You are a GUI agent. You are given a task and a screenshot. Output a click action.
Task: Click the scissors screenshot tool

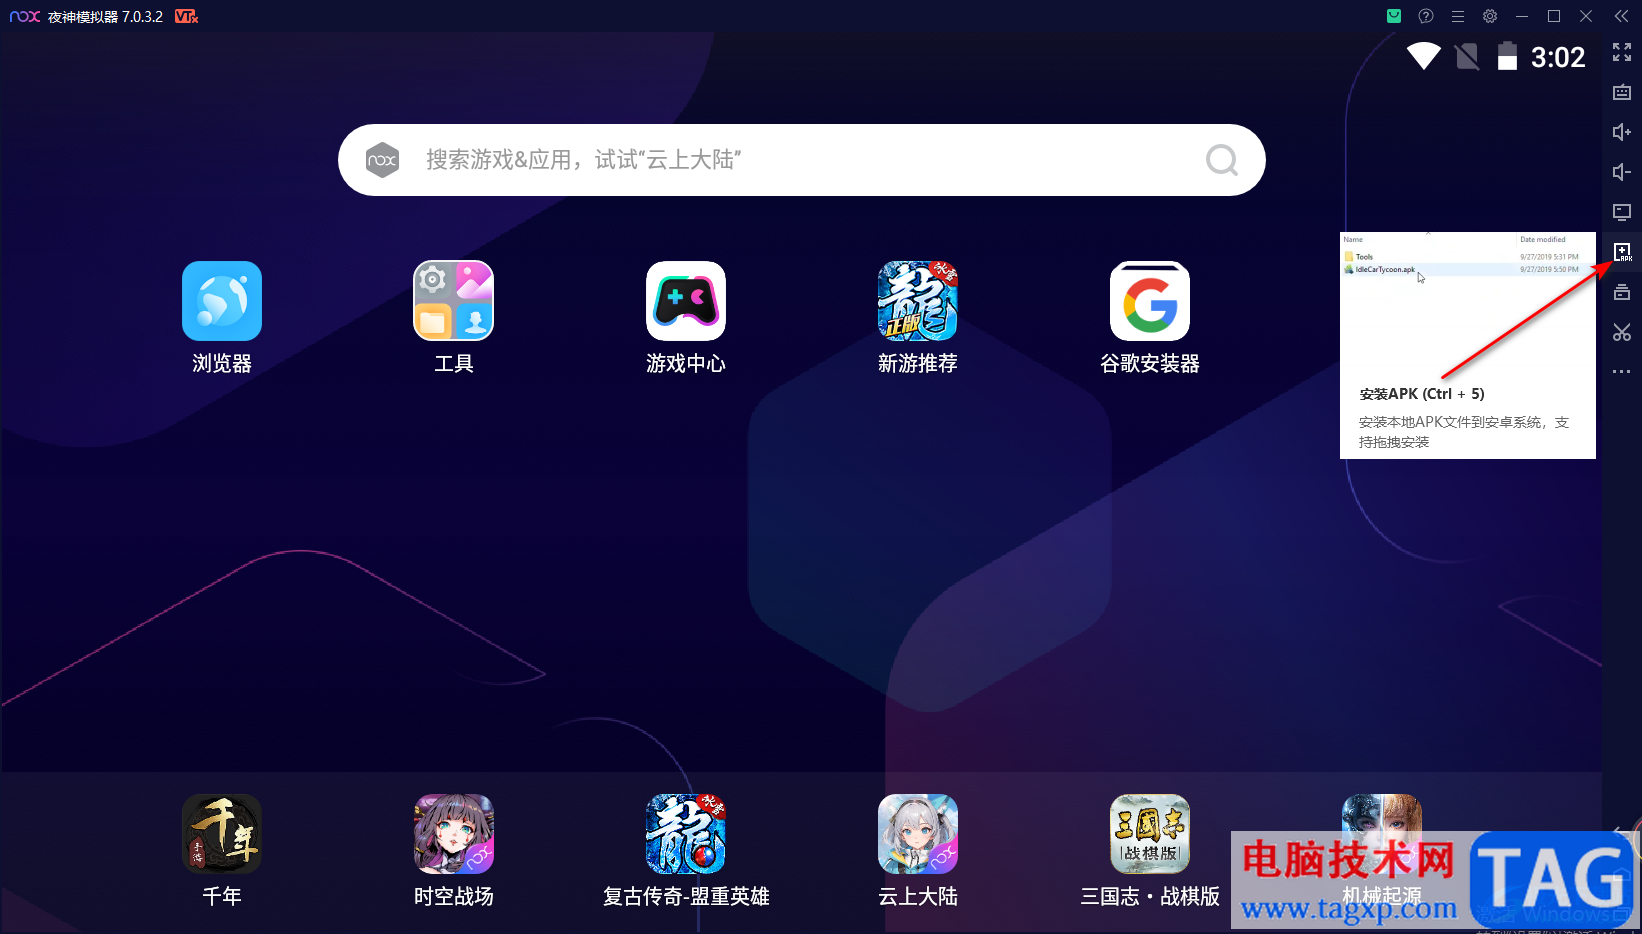(x=1622, y=332)
